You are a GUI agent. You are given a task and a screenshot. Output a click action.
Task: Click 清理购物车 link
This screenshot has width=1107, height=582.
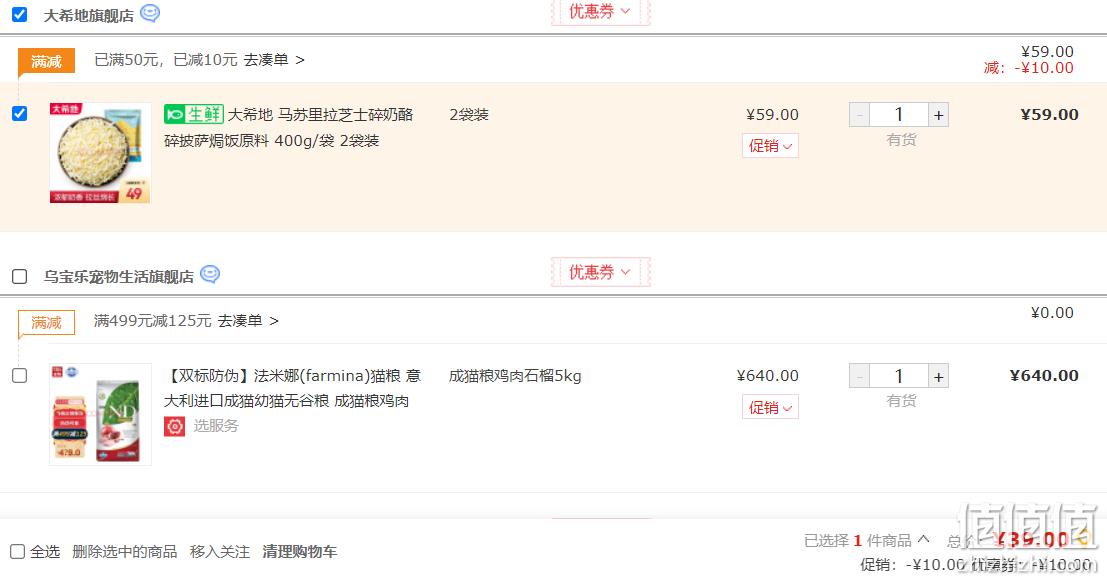299,552
